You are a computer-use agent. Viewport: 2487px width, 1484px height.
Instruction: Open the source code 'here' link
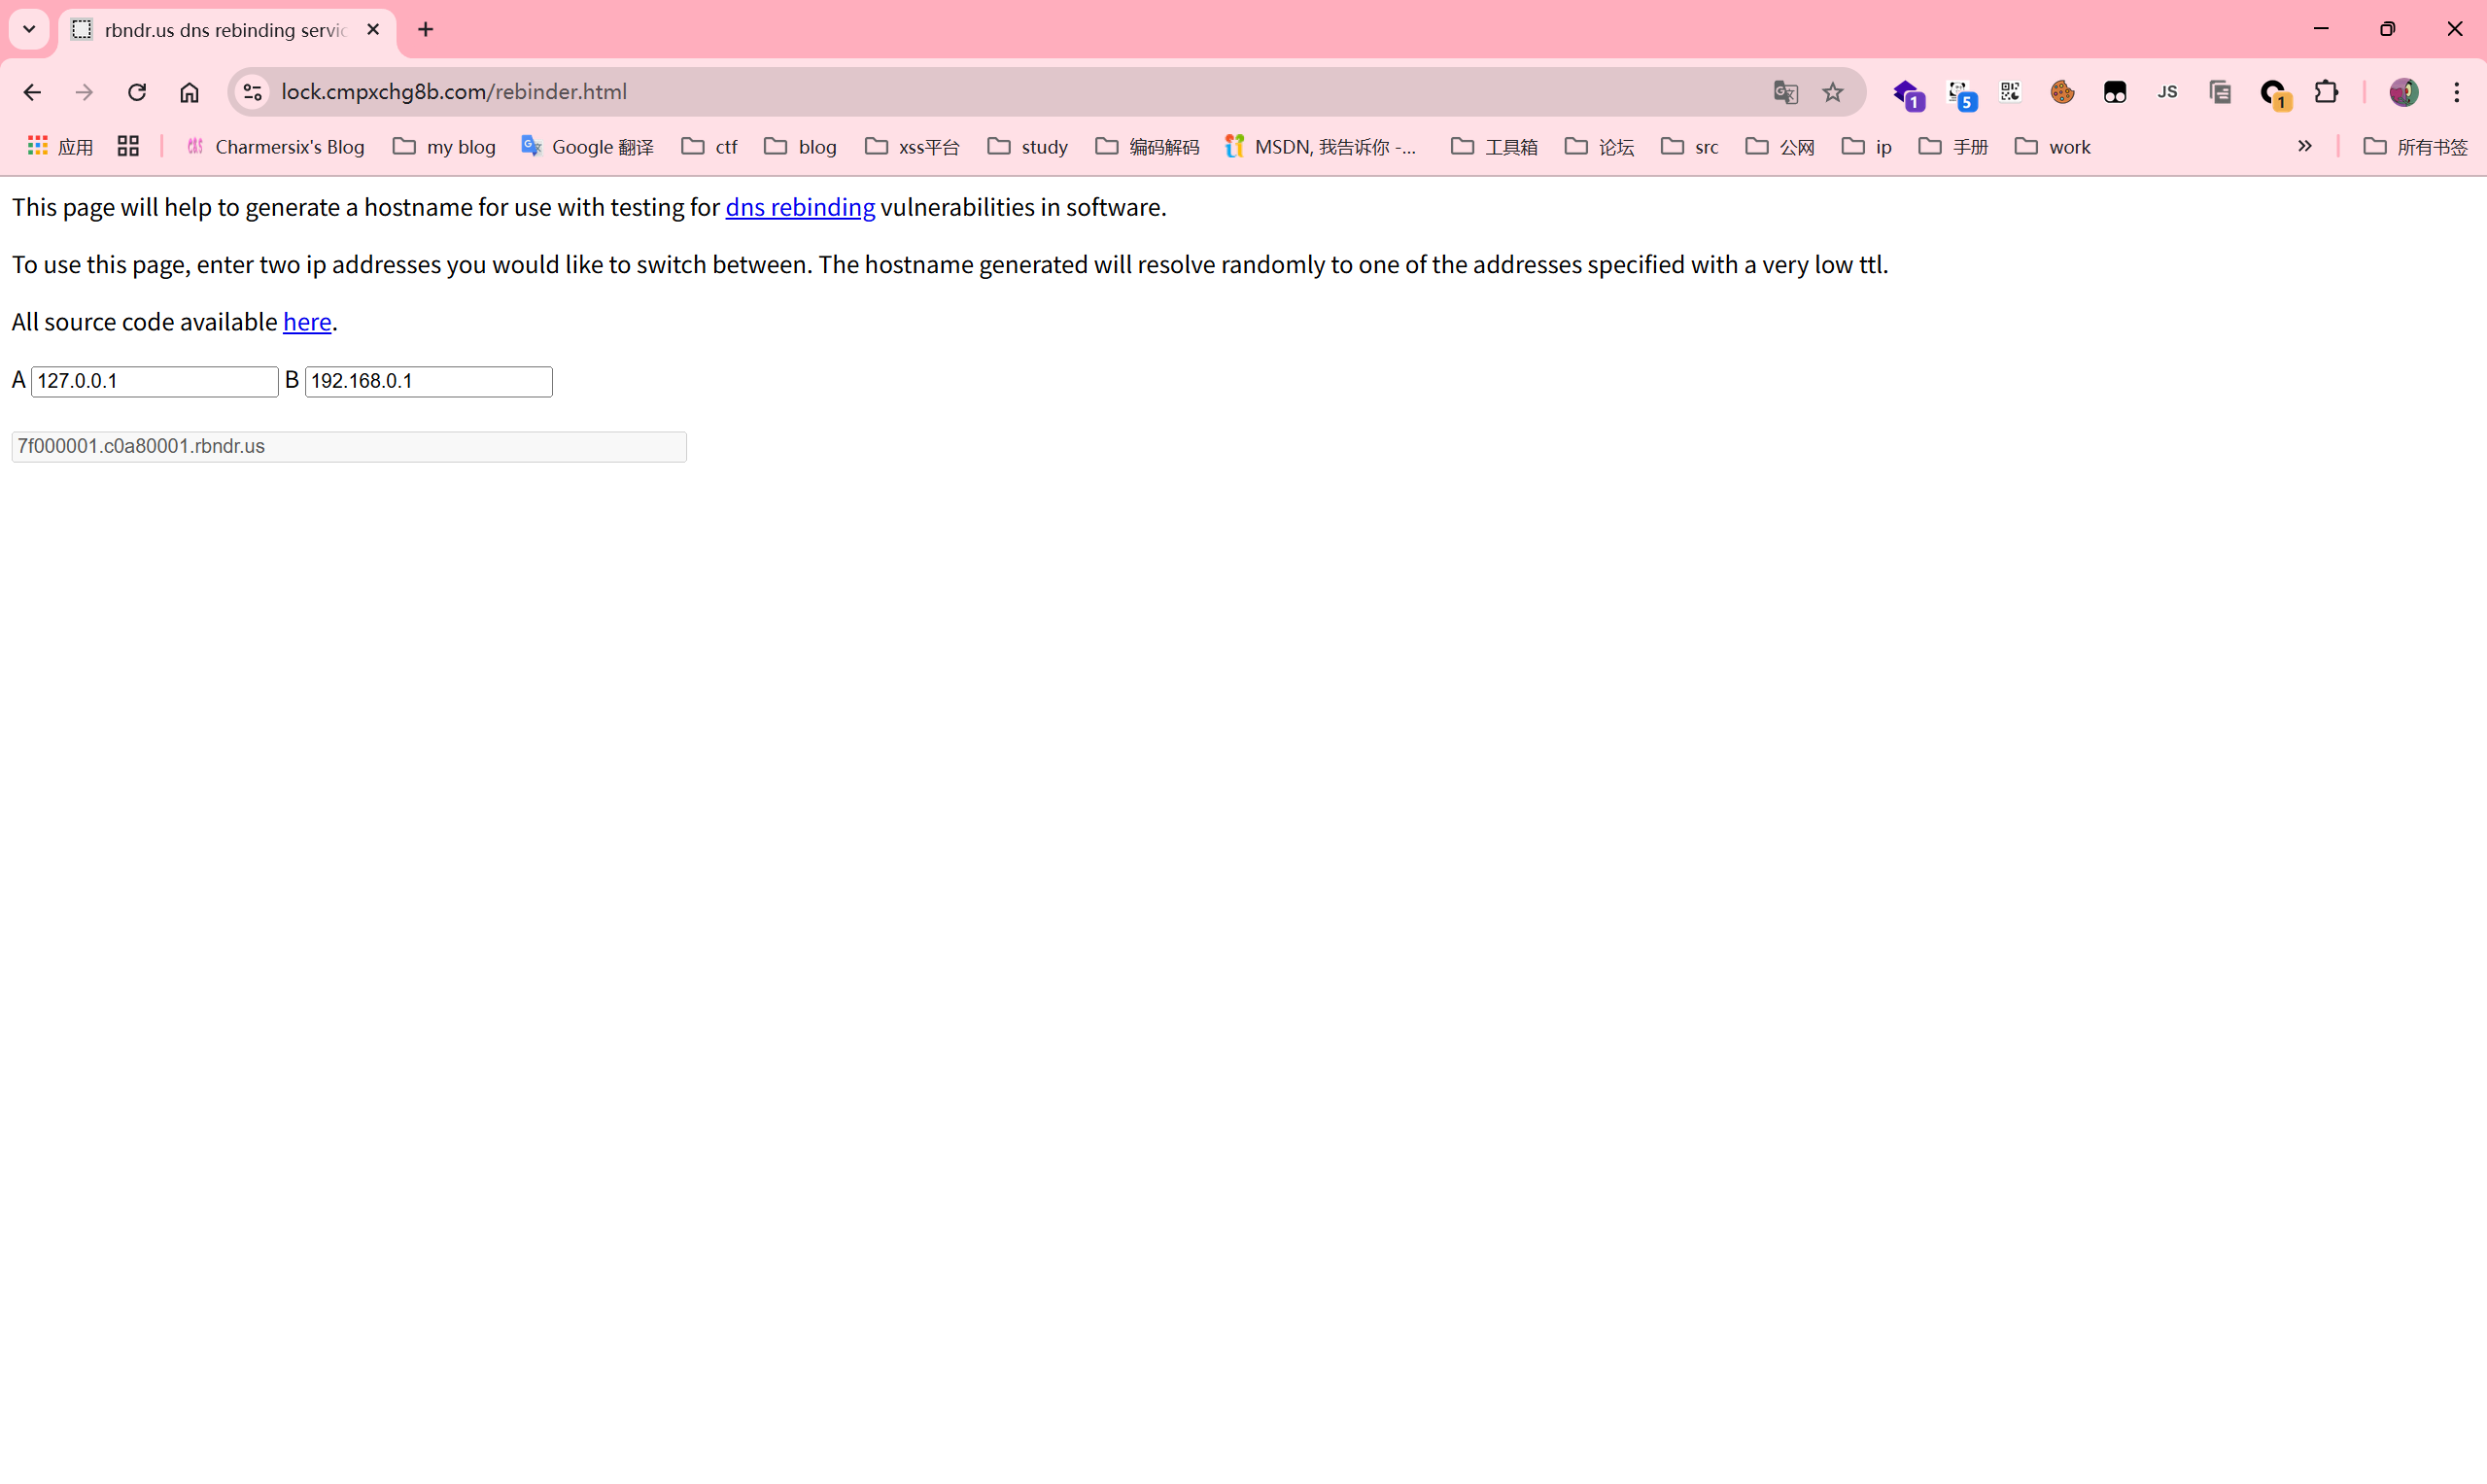tap(306, 322)
